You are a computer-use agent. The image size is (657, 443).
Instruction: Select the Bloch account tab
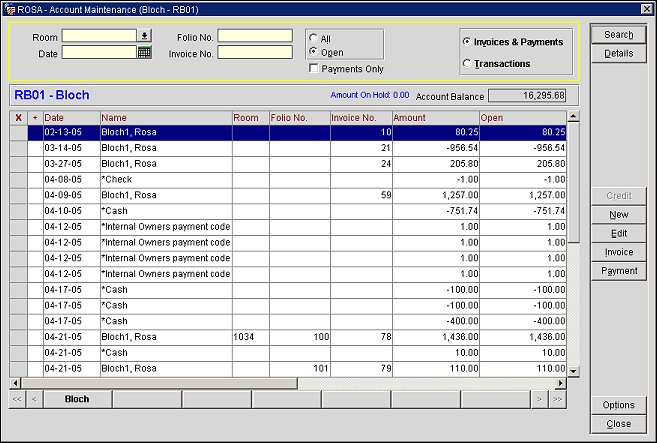77,399
